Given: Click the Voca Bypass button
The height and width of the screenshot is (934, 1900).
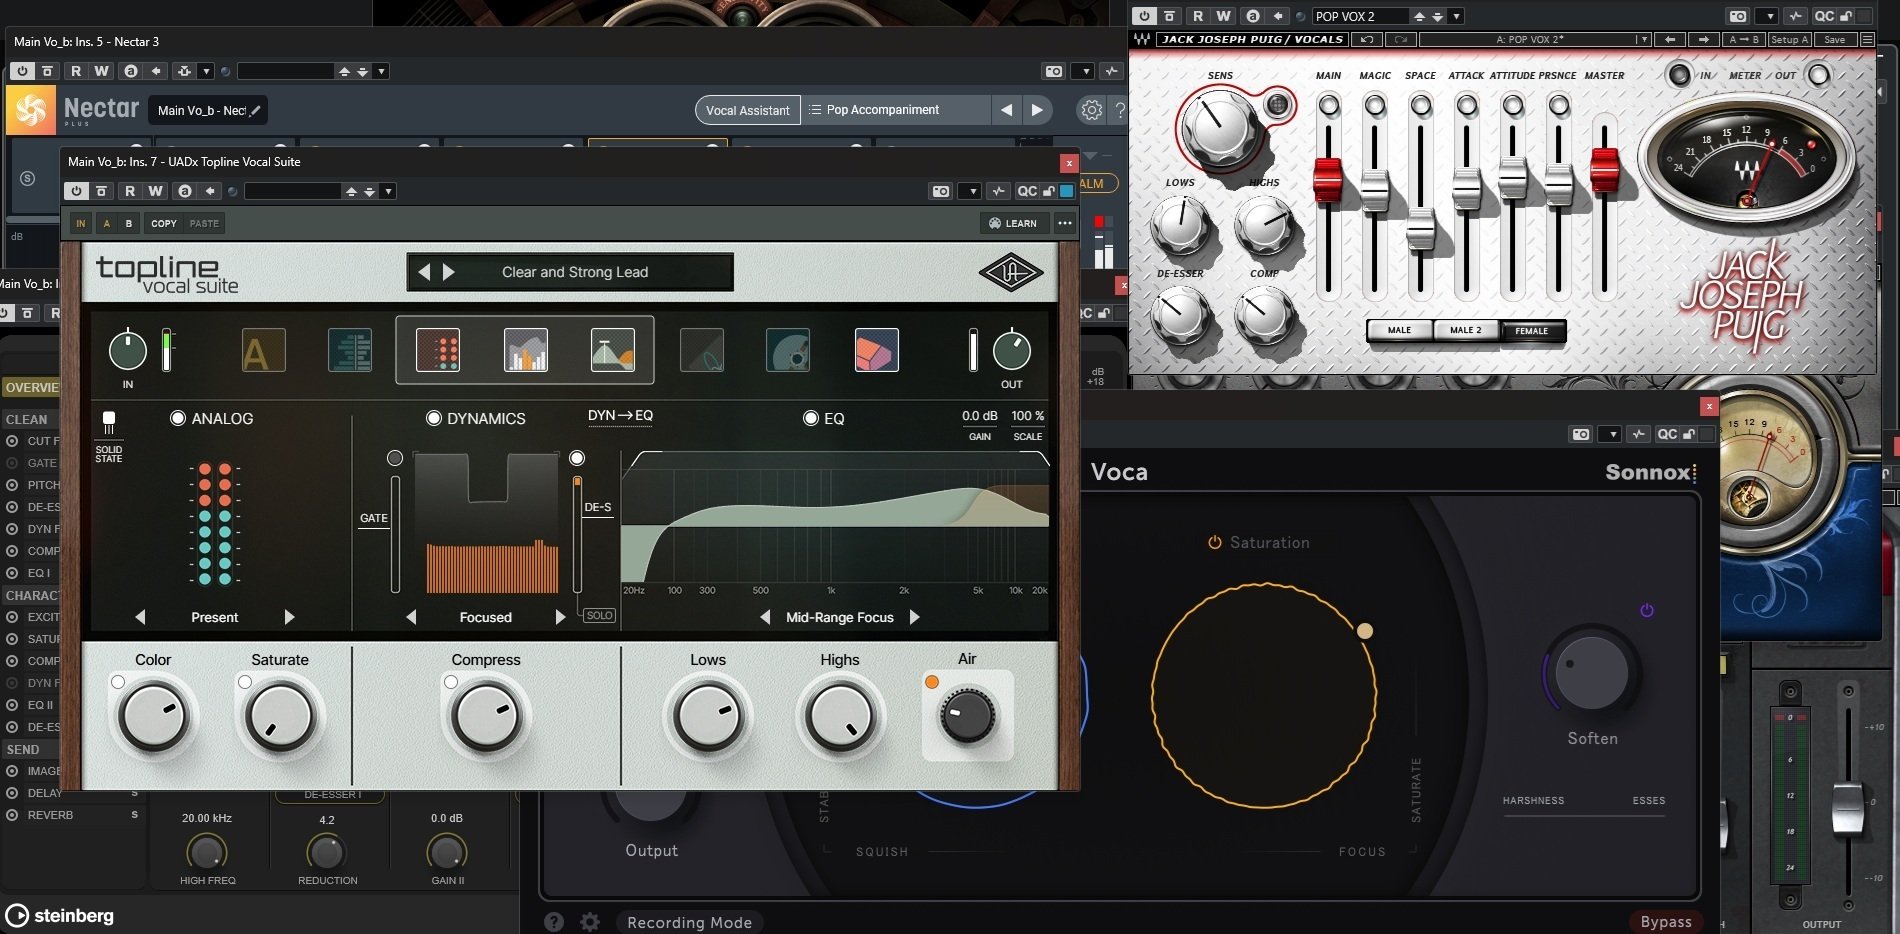Looking at the screenshot, I should [x=1666, y=922].
